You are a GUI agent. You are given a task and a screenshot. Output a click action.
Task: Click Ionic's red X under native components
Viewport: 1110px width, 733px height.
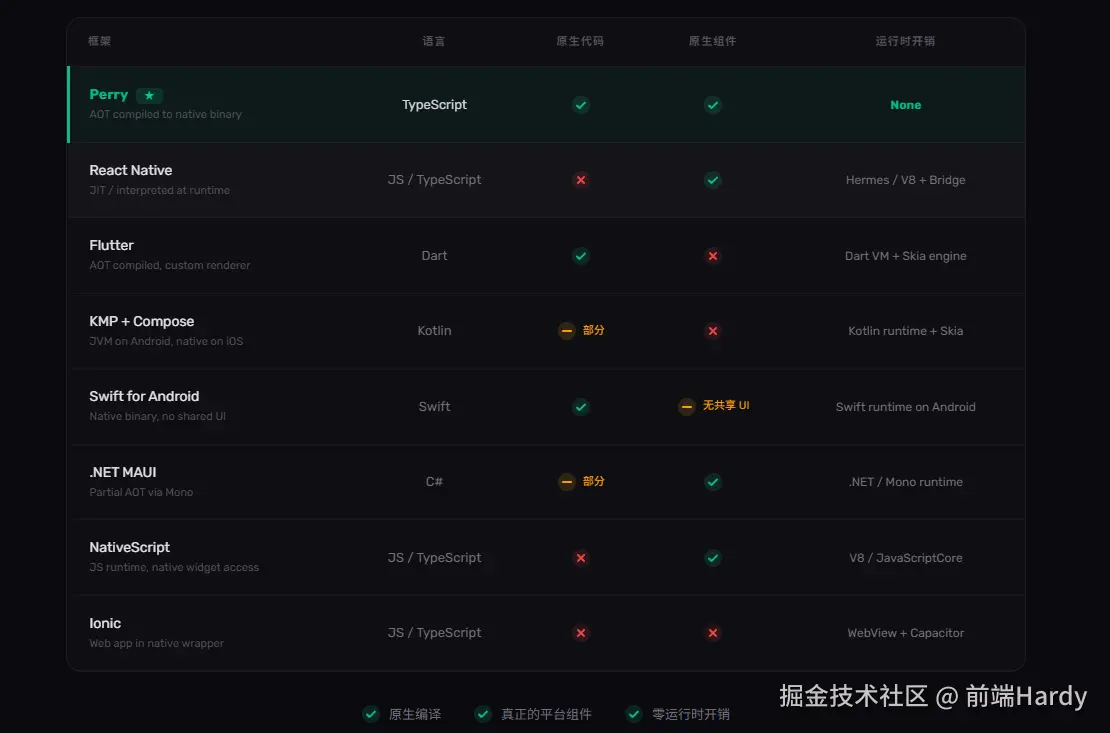point(713,633)
